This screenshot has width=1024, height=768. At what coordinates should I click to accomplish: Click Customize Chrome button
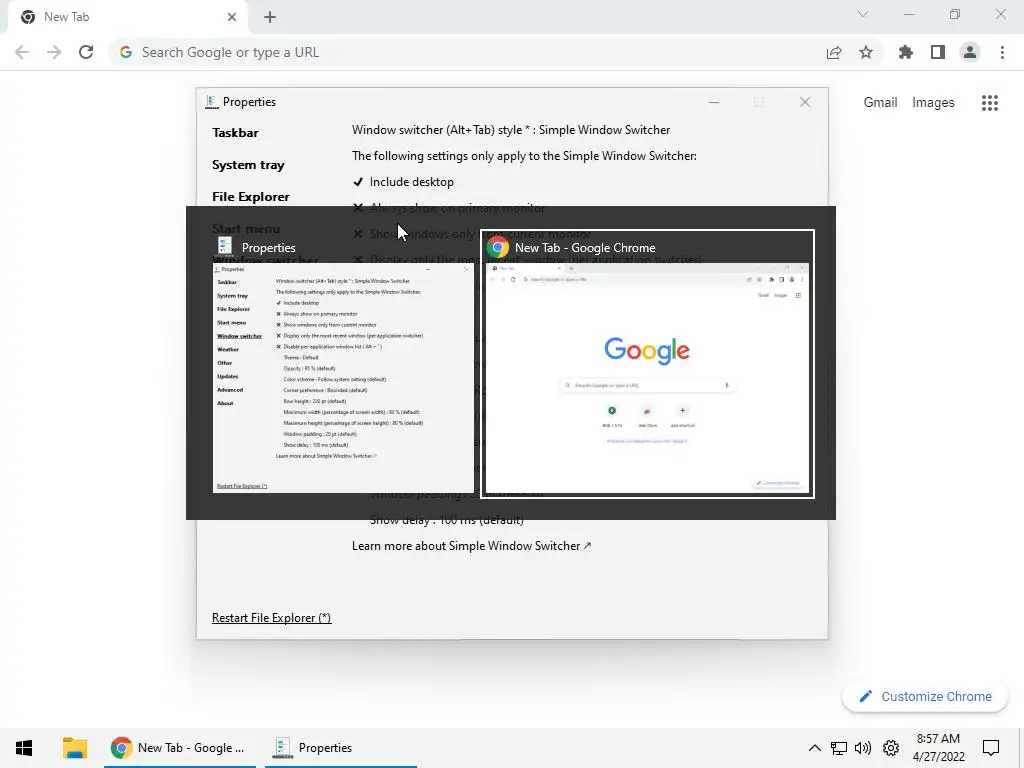coord(925,697)
